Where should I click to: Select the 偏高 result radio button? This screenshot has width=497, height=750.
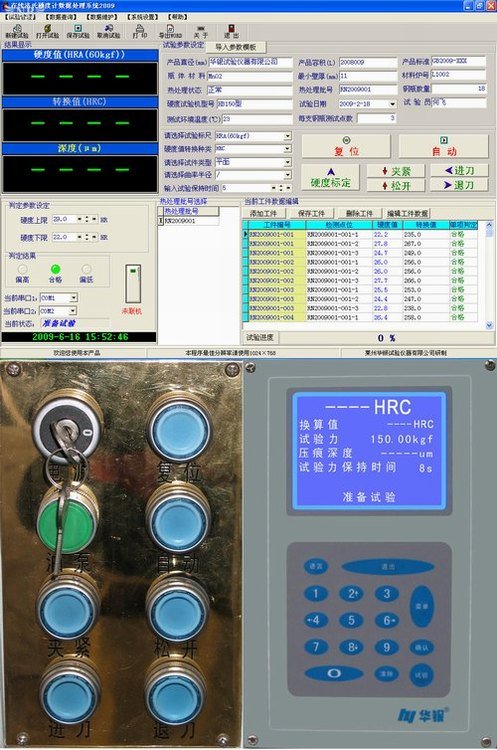22,269
